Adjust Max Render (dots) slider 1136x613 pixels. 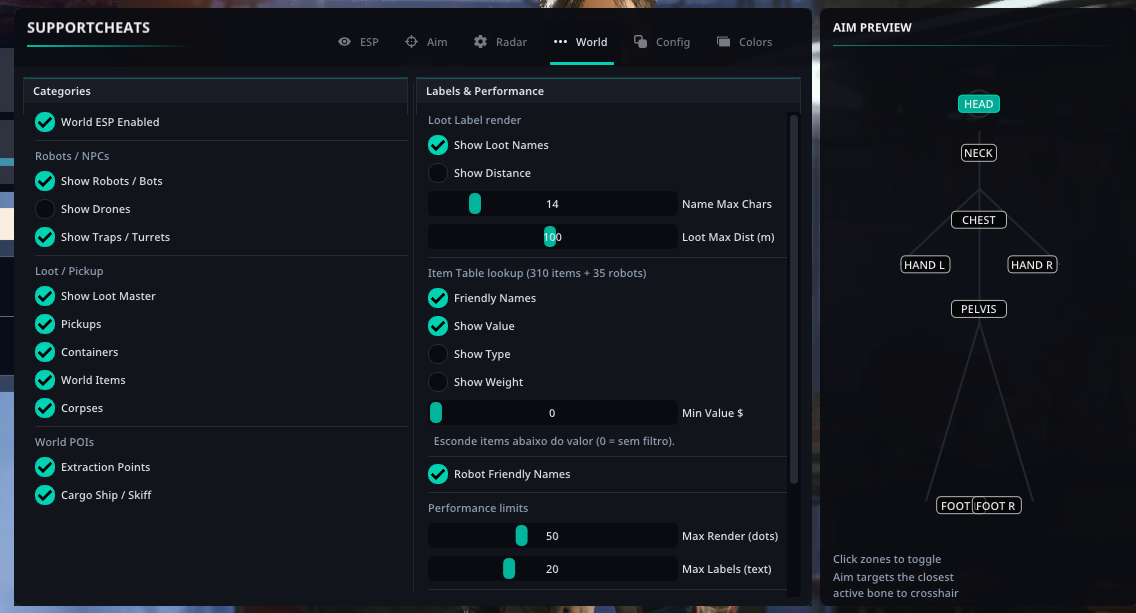pyautogui.click(x=553, y=536)
